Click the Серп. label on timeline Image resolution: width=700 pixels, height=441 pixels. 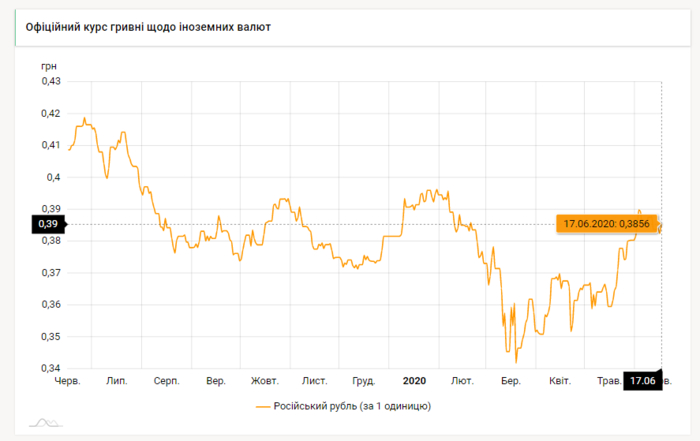[166, 381]
